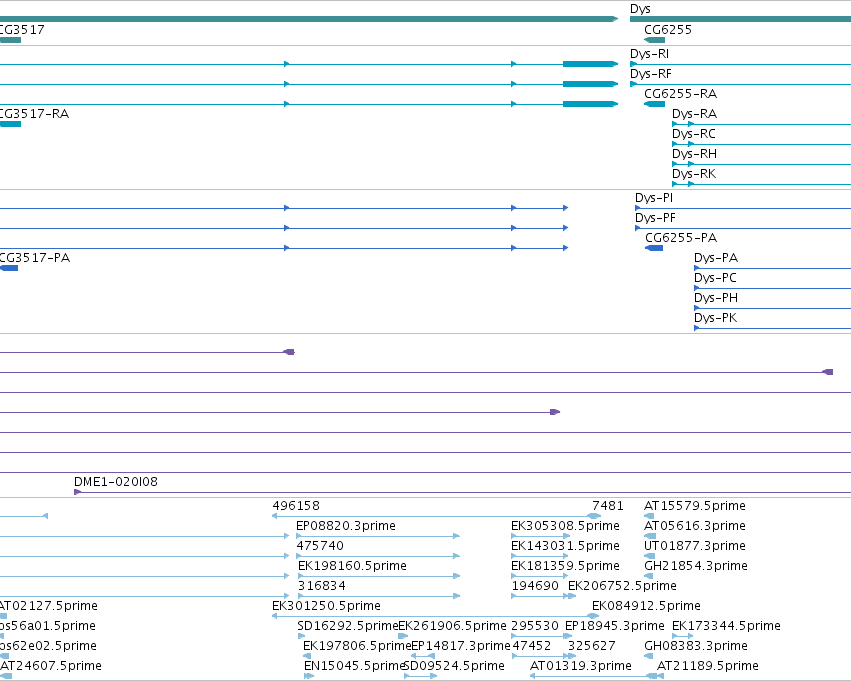Click the 475740 feature label
The image size is (851, 681).
(x=320, y=546)
